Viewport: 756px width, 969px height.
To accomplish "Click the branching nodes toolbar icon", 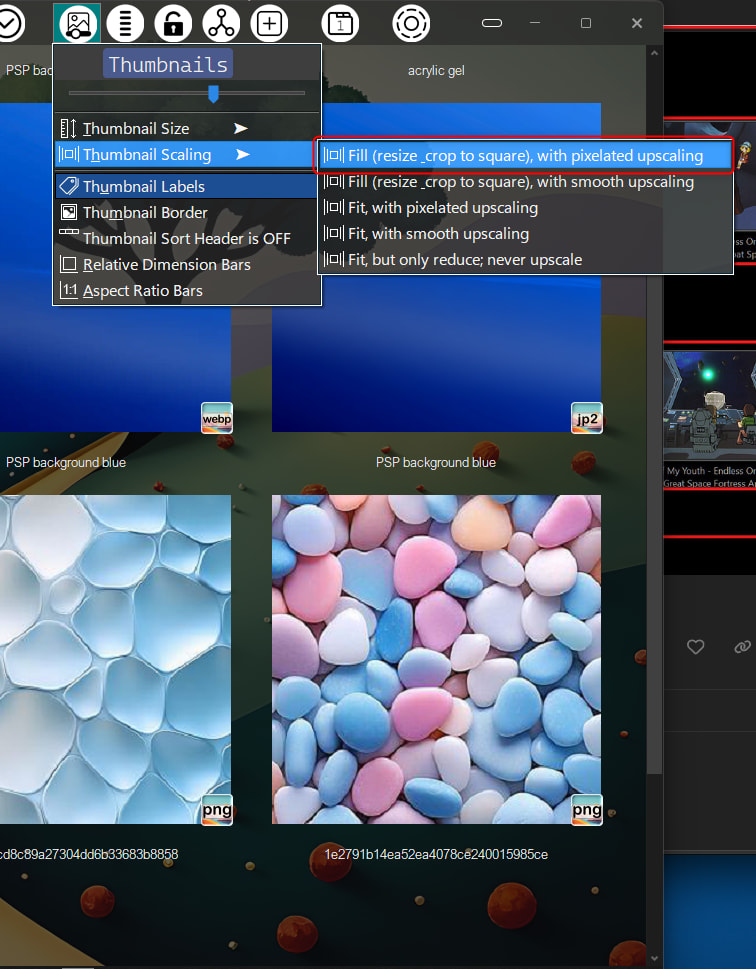I will [x=221, y=22].
